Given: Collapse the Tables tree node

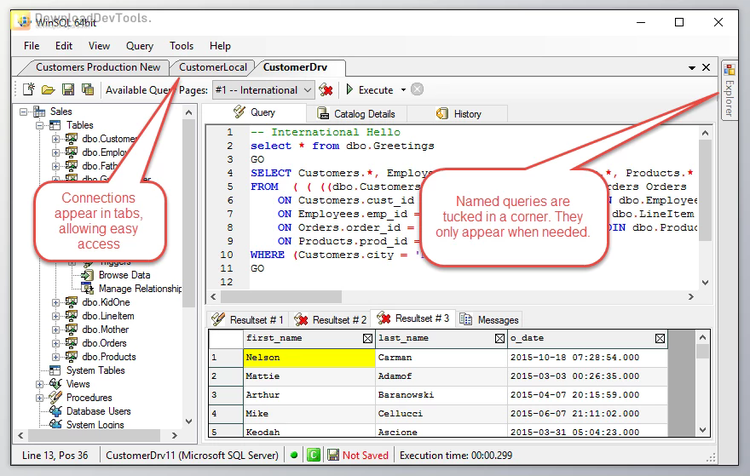Looking at the screenshot, I should (40, 125).
